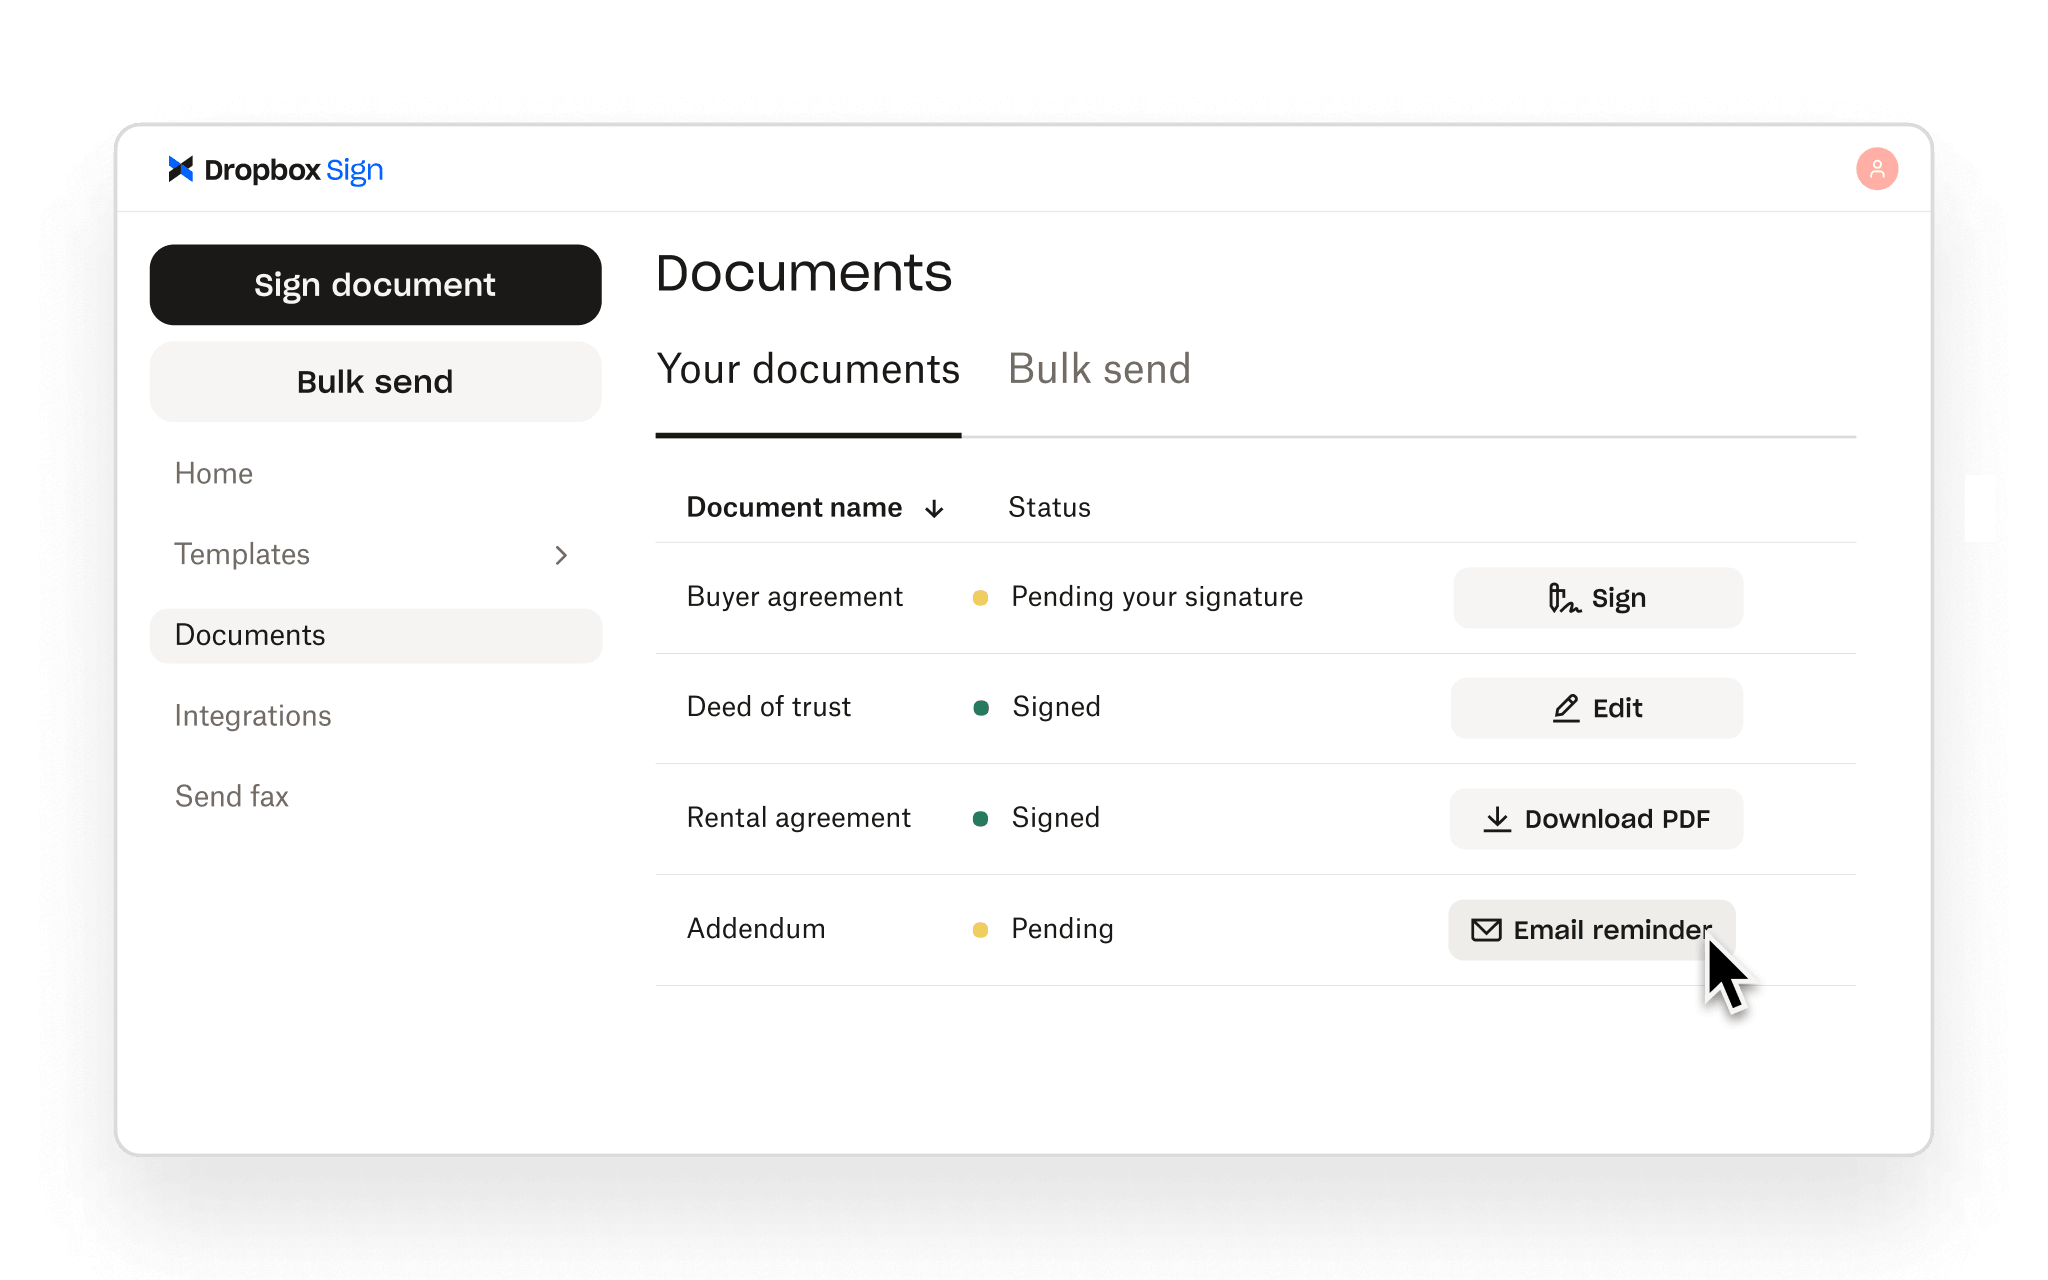The image size is (2048, 1280).
Task: Send Email reminder for Addendum
Action: coord(1591,930)
